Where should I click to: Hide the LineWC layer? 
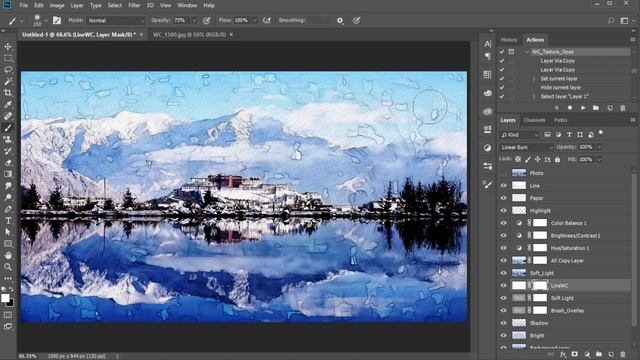pyautogui.click(x=504, y=285)
